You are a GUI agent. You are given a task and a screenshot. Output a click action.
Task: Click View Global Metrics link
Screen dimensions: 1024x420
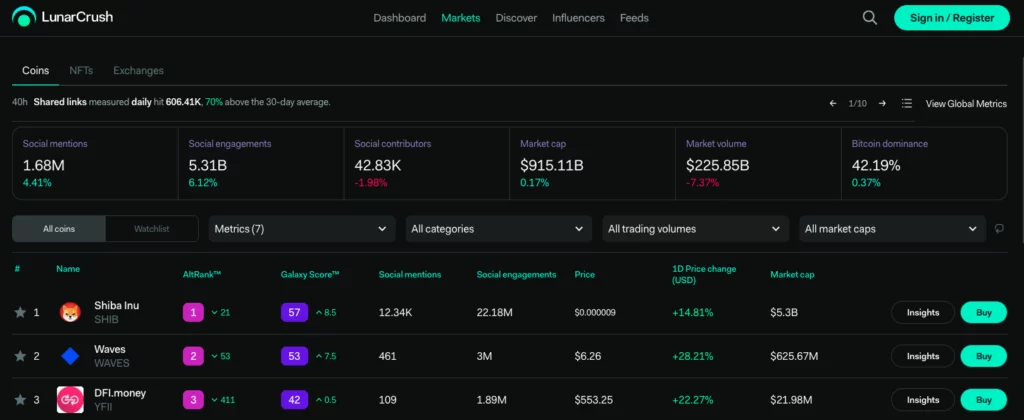966,103
